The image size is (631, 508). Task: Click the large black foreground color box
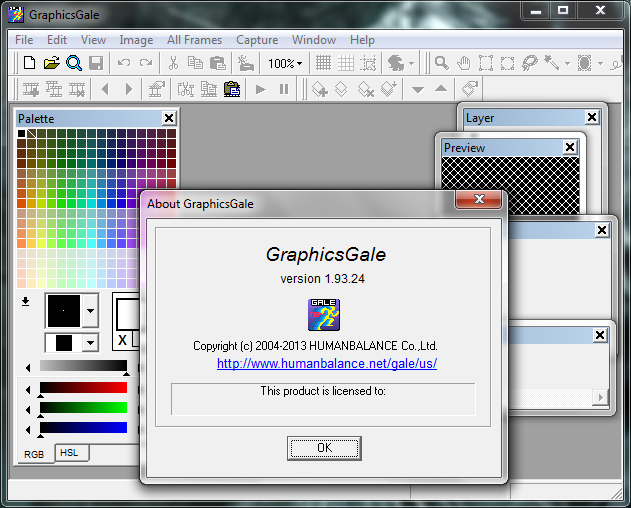tap(64, 311)
